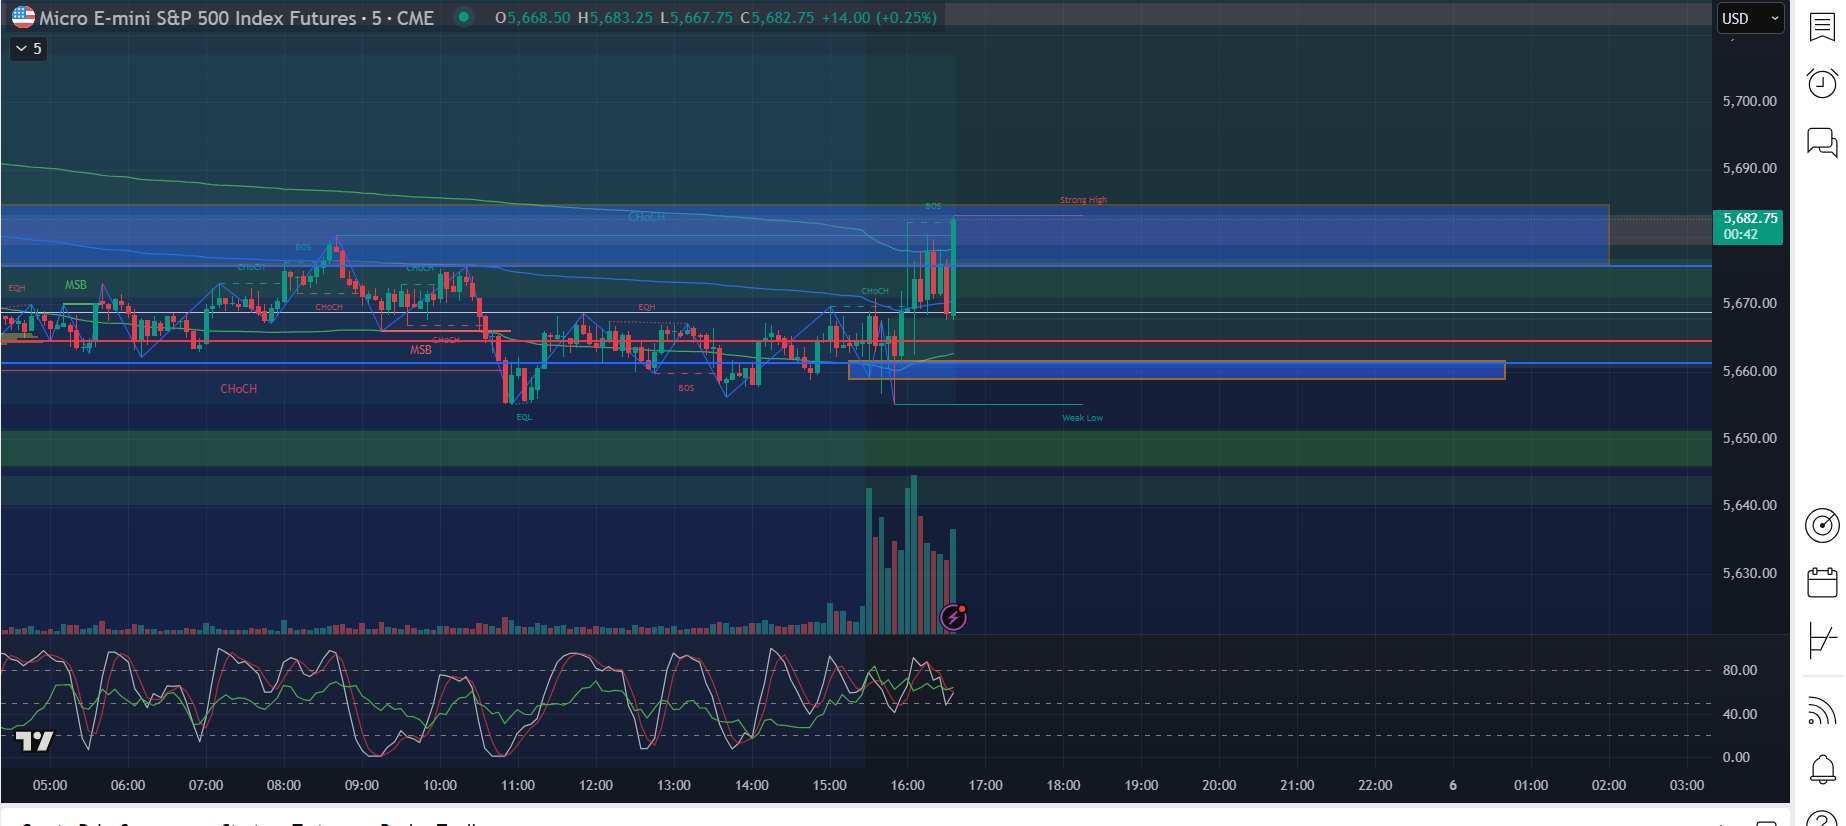Open the Notifications bell icon
1846x826 pixels.
[x=1822, y=769]
